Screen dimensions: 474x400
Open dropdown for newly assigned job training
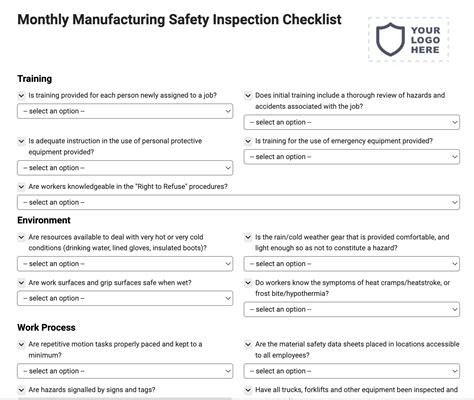pos(125,111)
